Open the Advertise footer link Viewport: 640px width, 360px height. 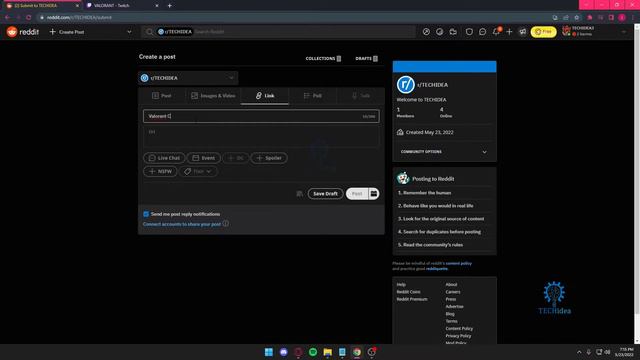(455, 307)
